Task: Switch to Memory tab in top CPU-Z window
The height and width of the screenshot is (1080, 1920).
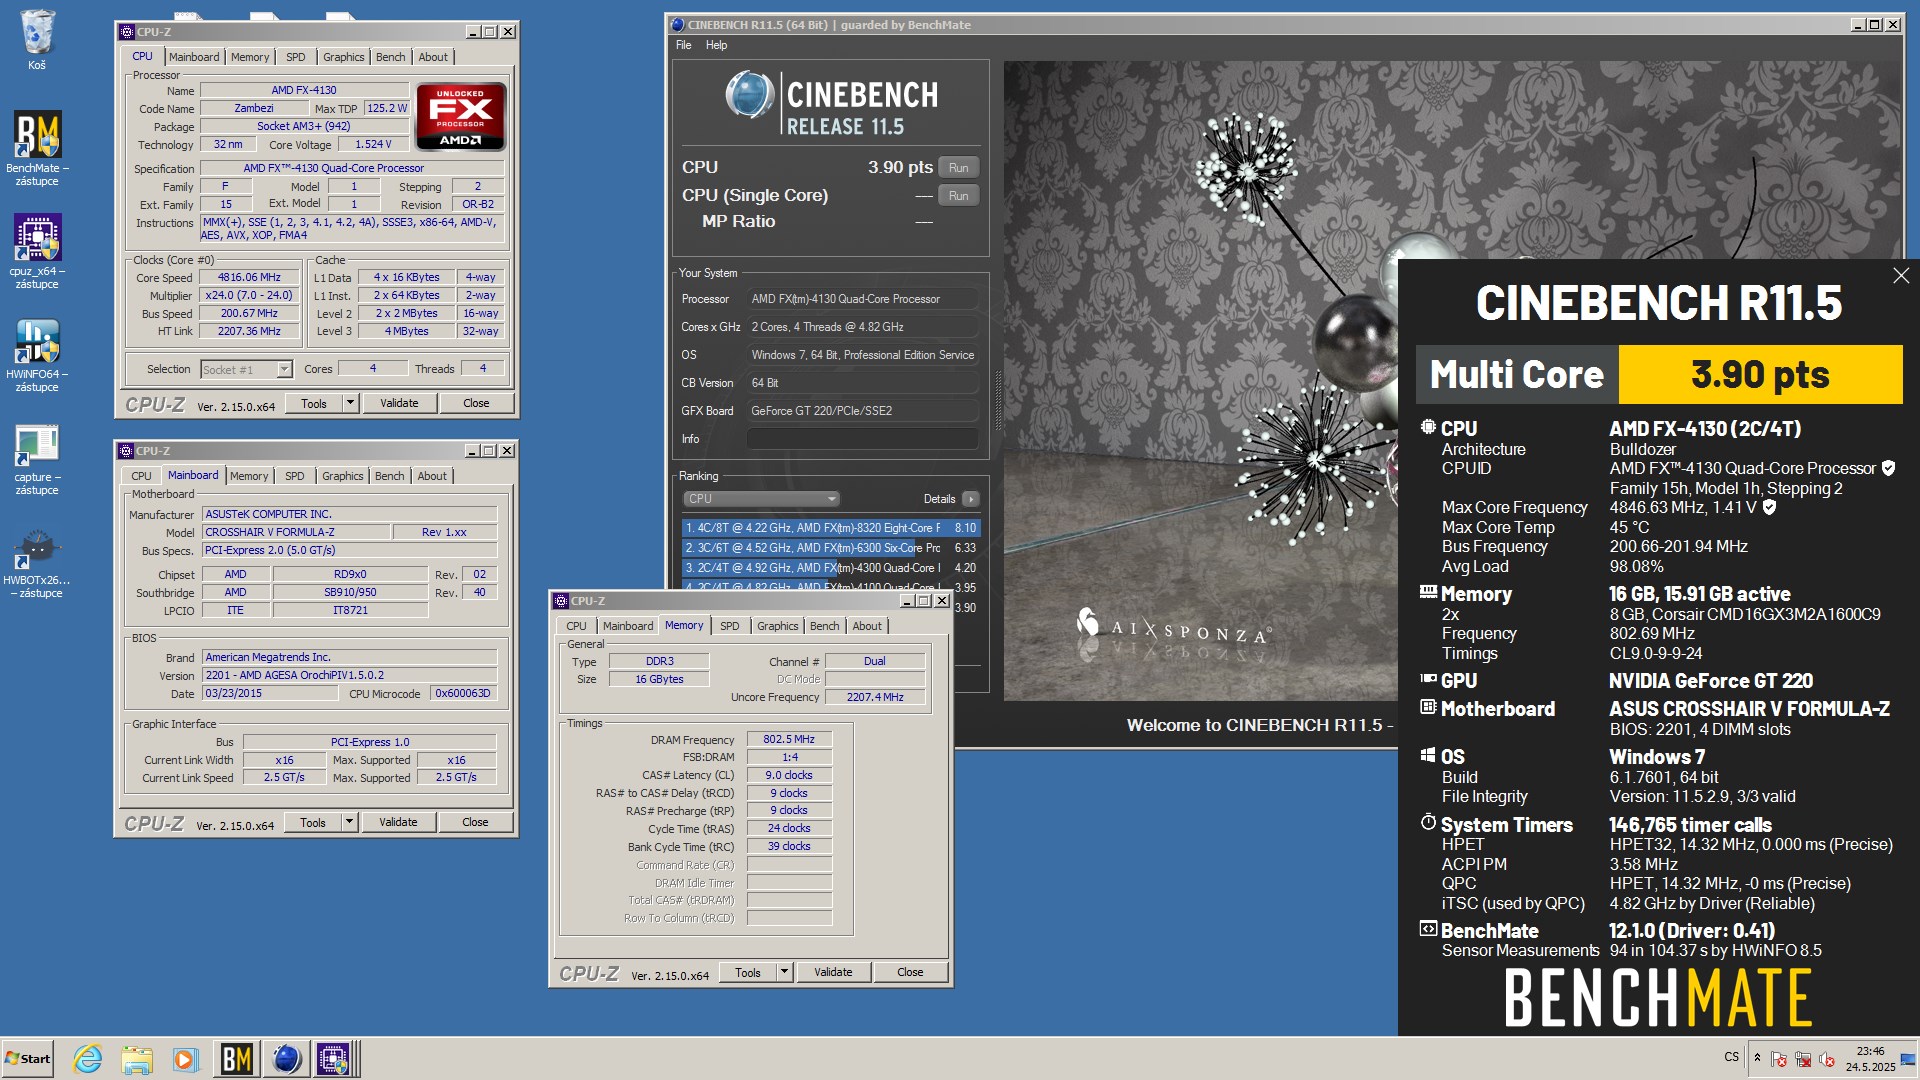Action: pos(250,57)
